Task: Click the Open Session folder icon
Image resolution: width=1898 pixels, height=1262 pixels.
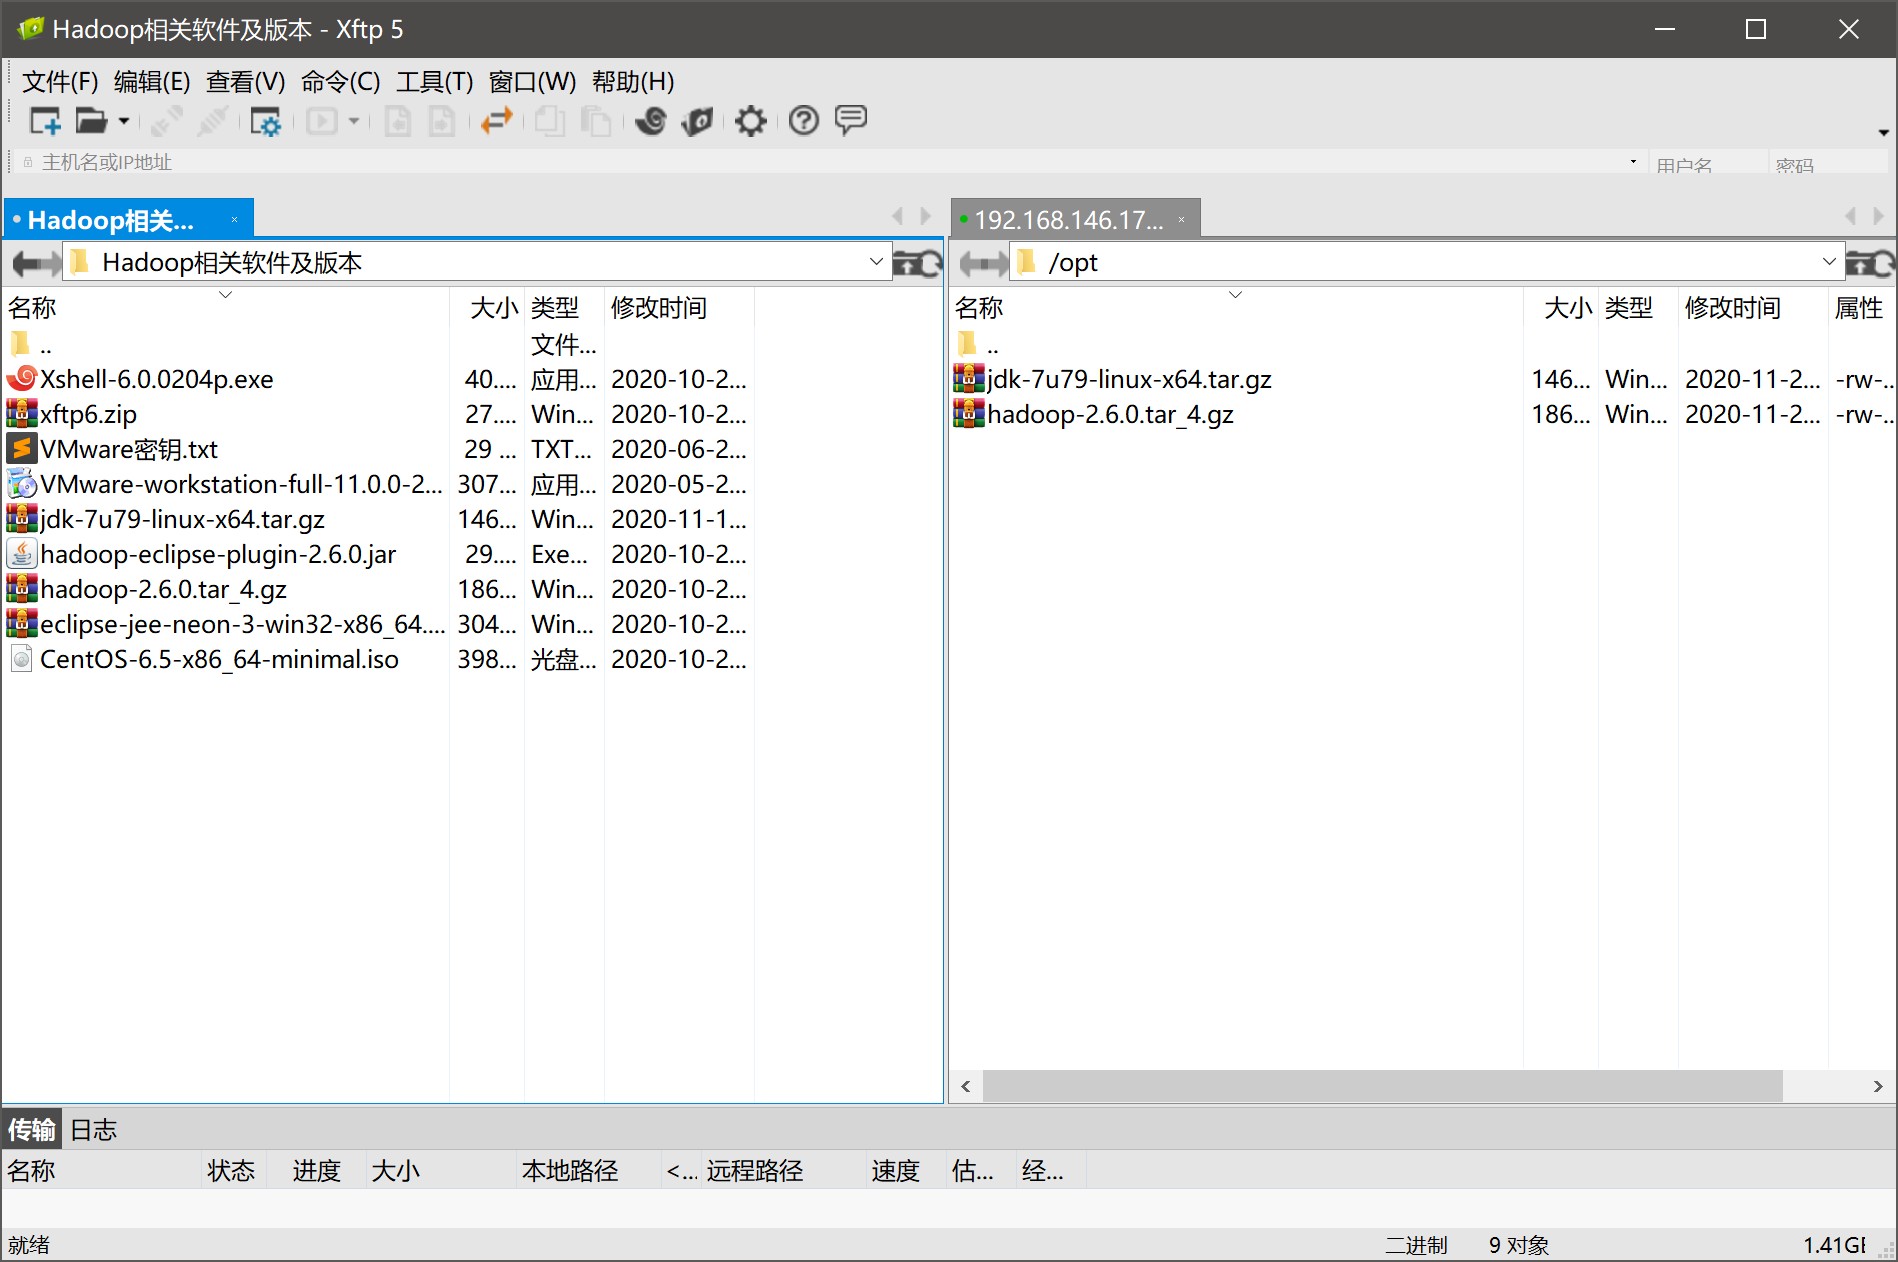Action: (91, 121)
